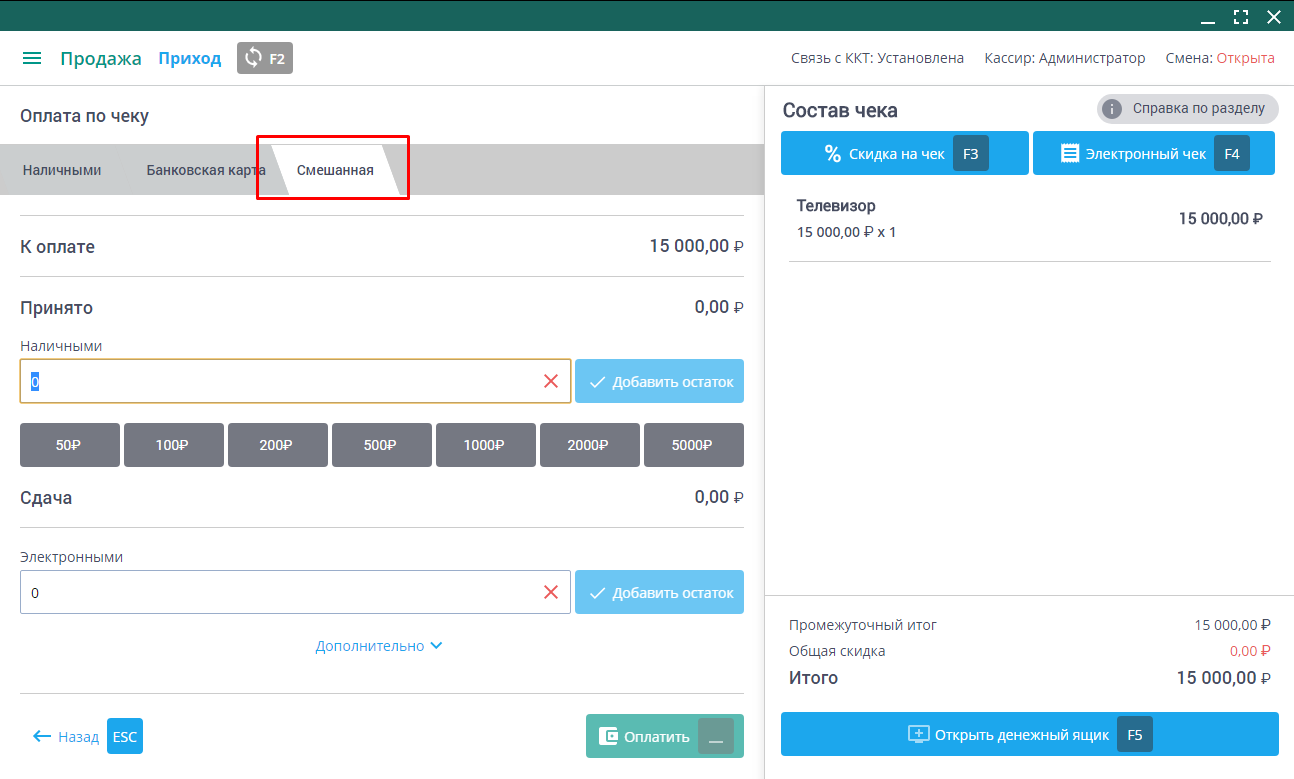The width and height of the screenshot is (1294, 779).
Task: Click Связь с ККТ: Установлена status
Action: point(877,58)
